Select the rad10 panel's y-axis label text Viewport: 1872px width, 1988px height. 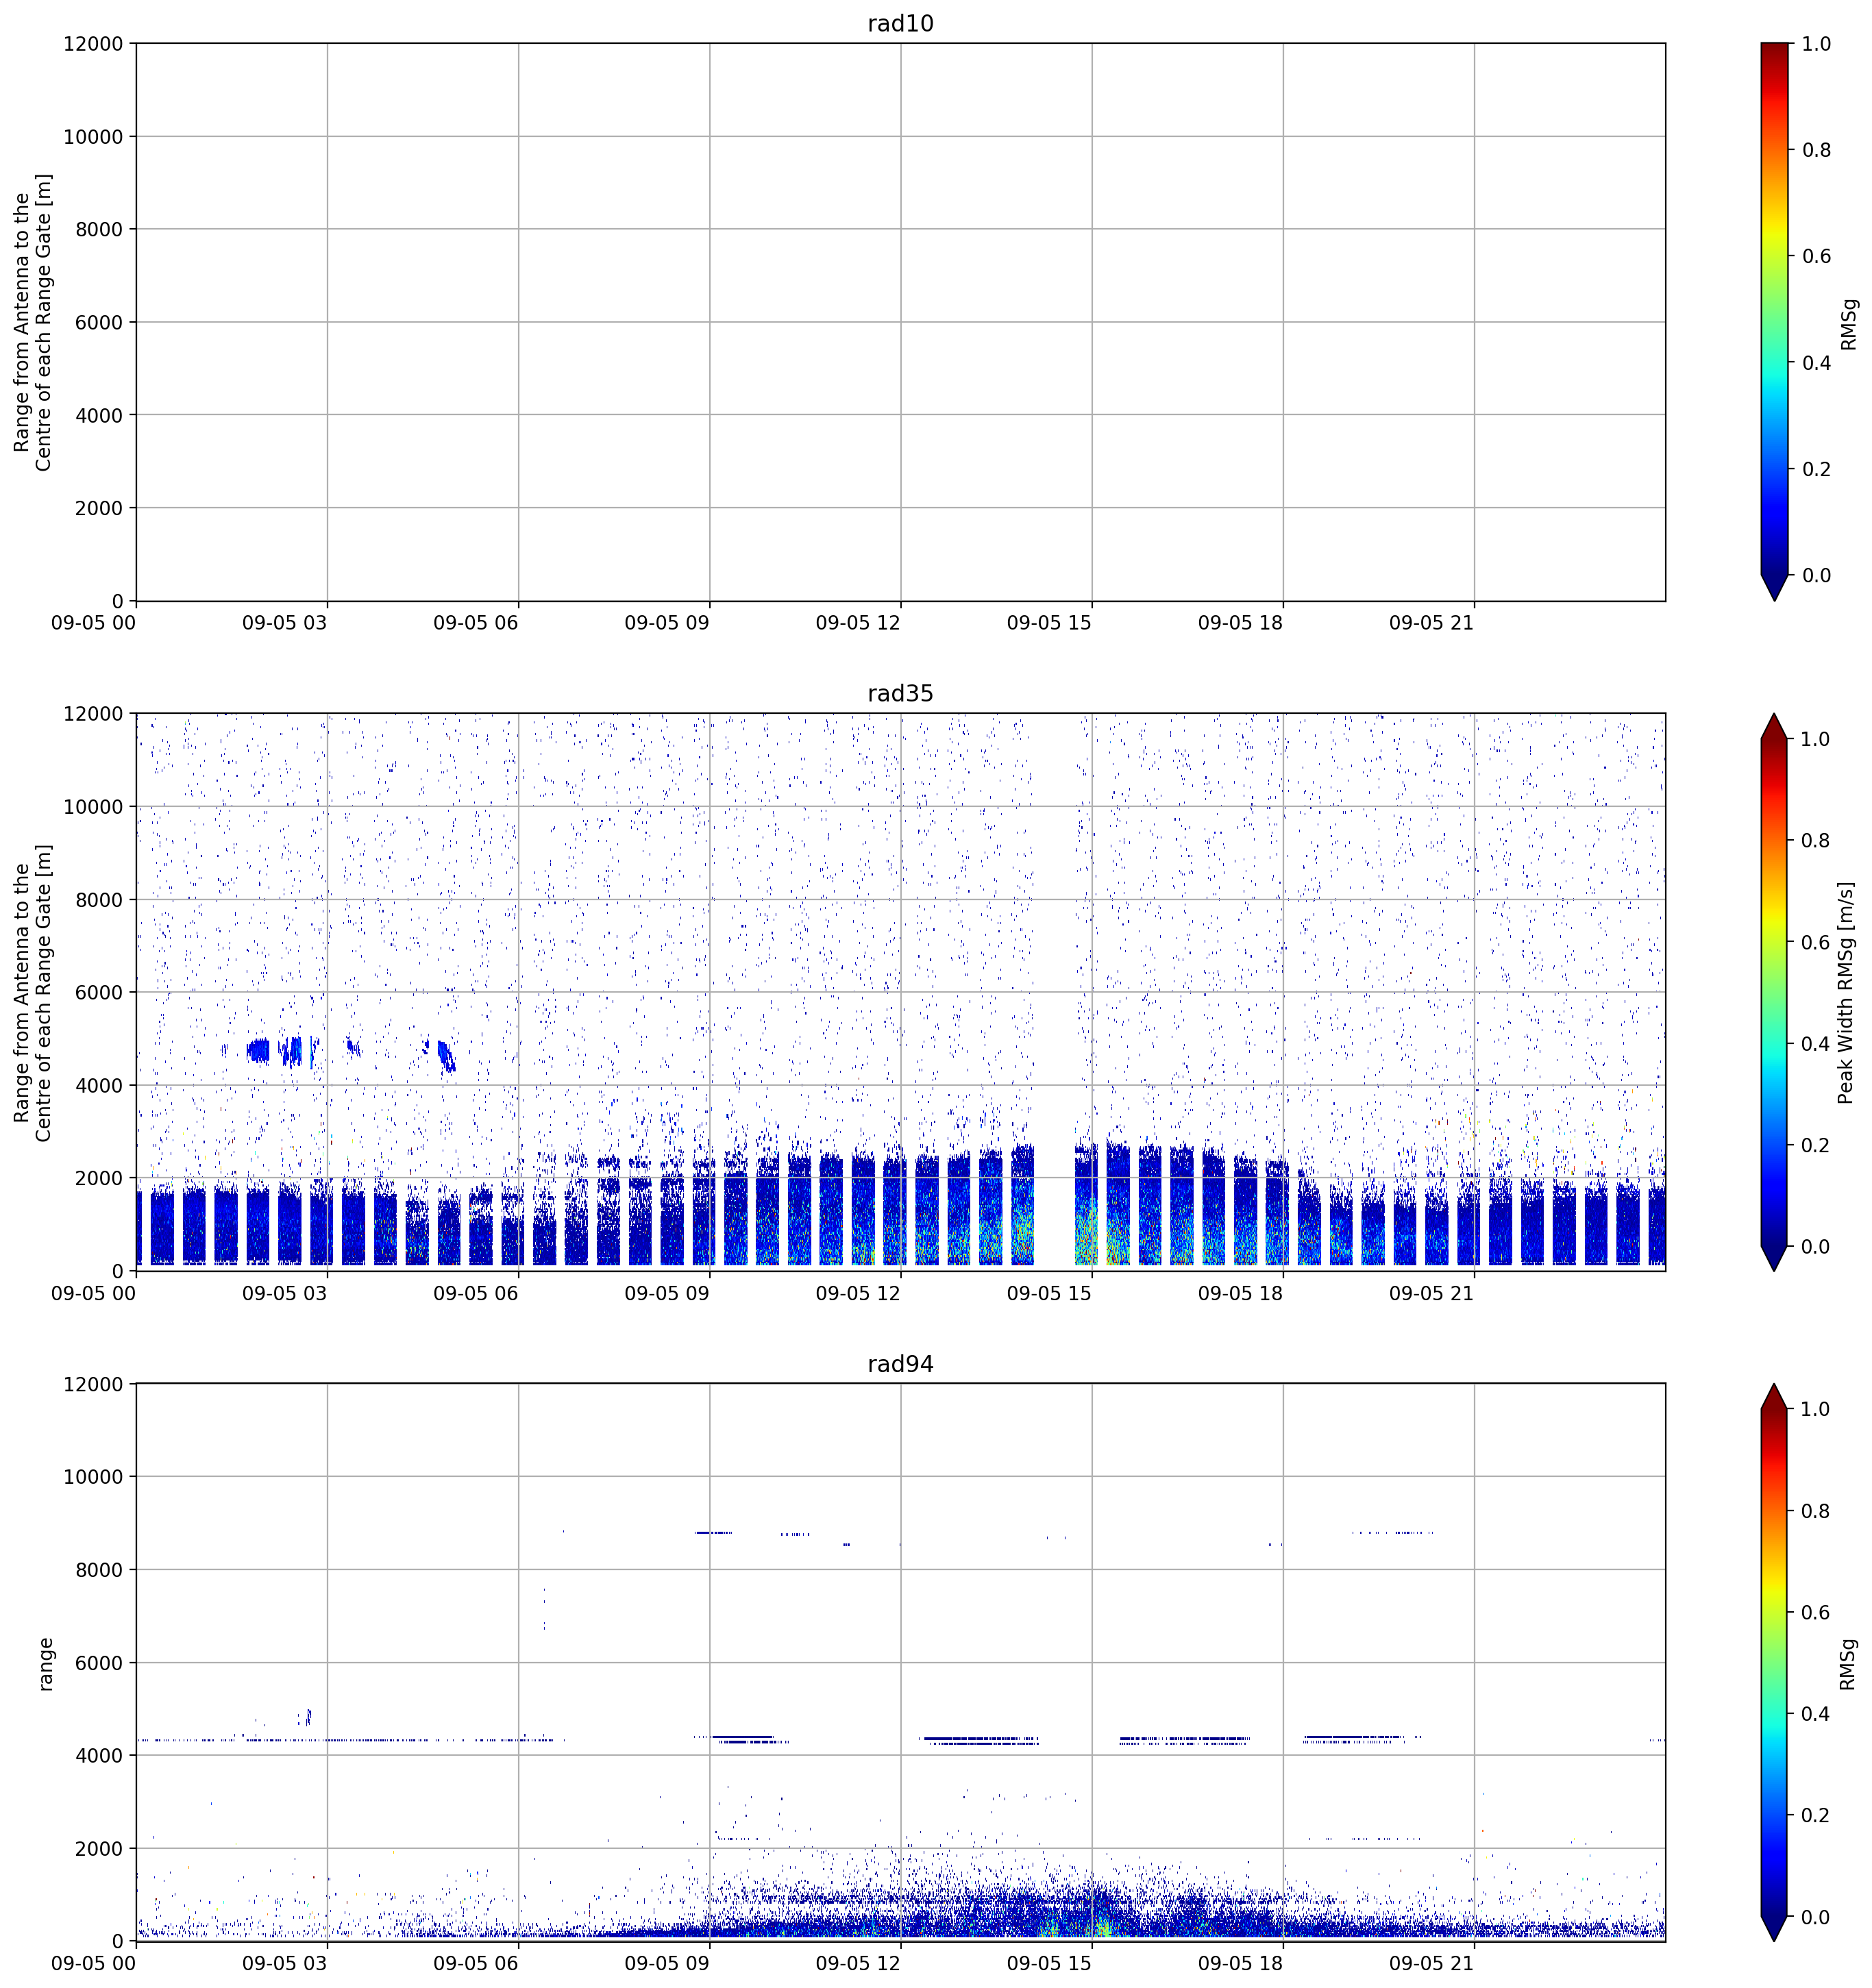(33, 322)
